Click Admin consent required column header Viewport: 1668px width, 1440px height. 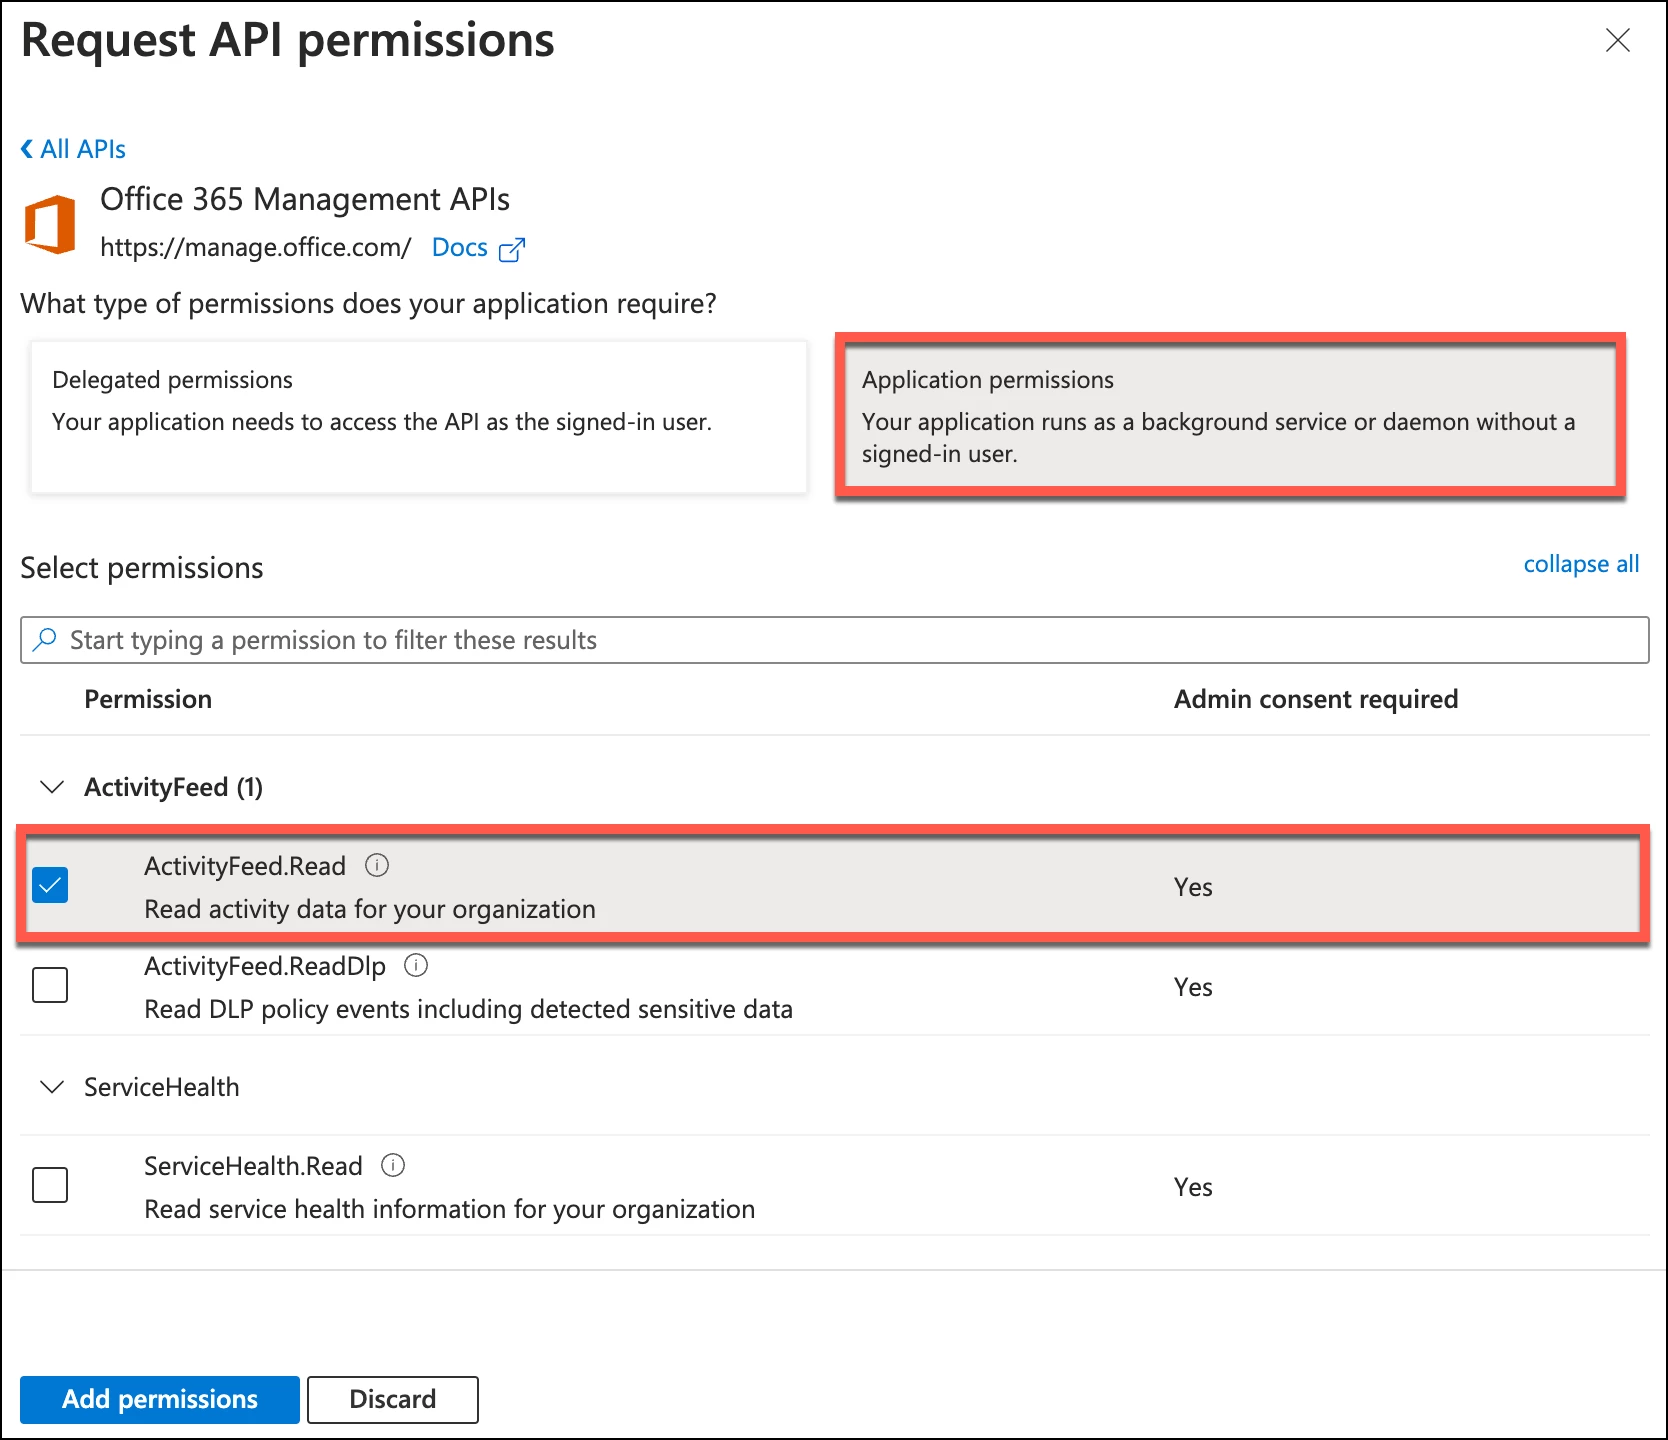(1316, 699)
